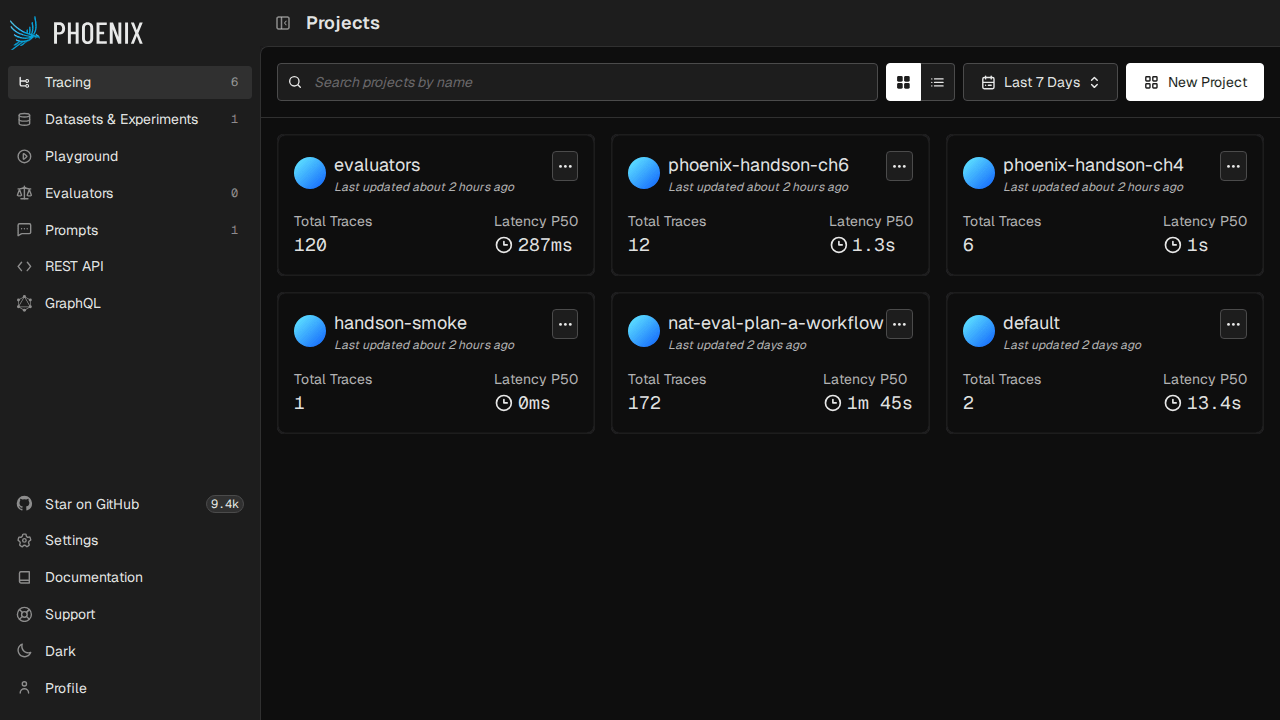The image size is (1280, 720).
Task: Click the Tracing count badge 6
Action: tap(234, 83)
